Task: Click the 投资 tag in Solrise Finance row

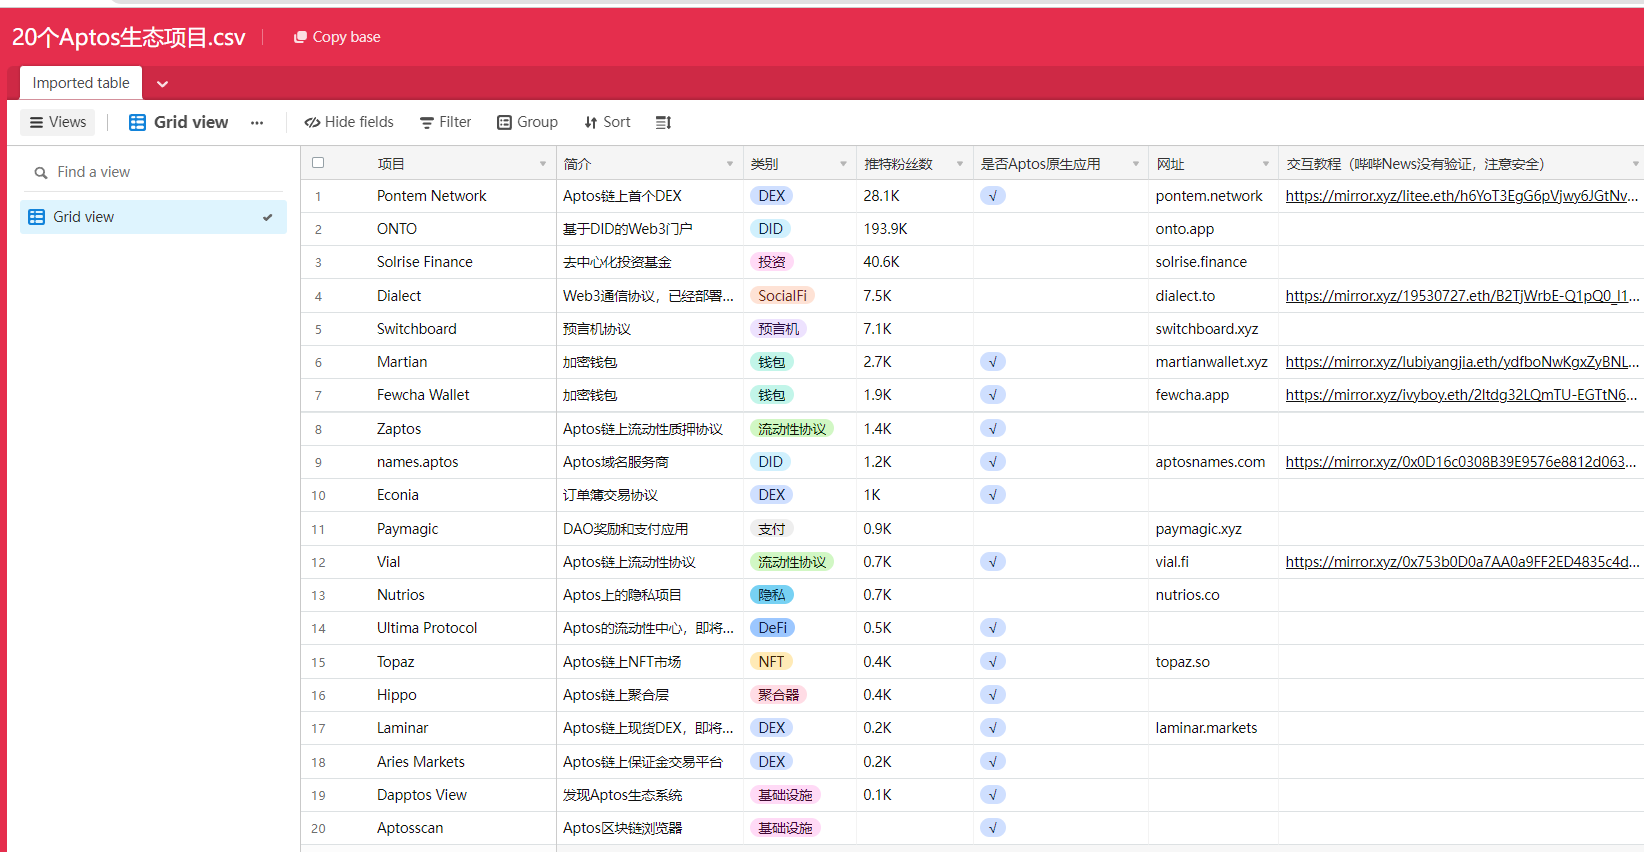Action: point(771,262)
